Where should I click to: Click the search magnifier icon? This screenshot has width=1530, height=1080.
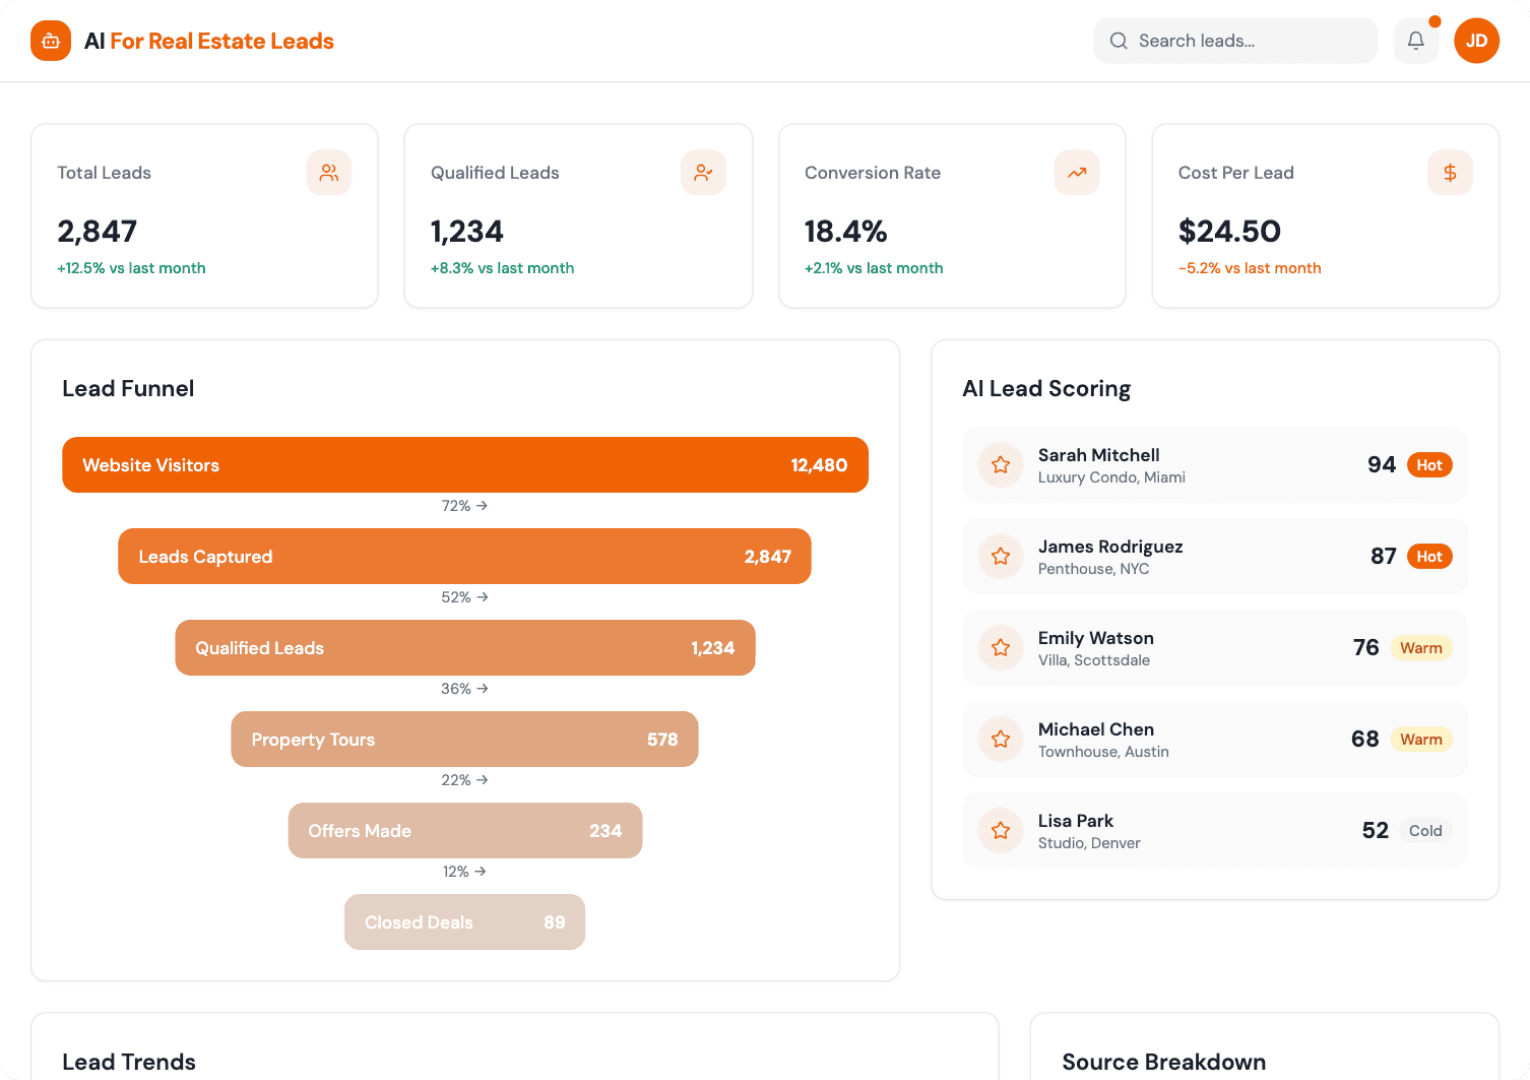tap(1118, 41)
